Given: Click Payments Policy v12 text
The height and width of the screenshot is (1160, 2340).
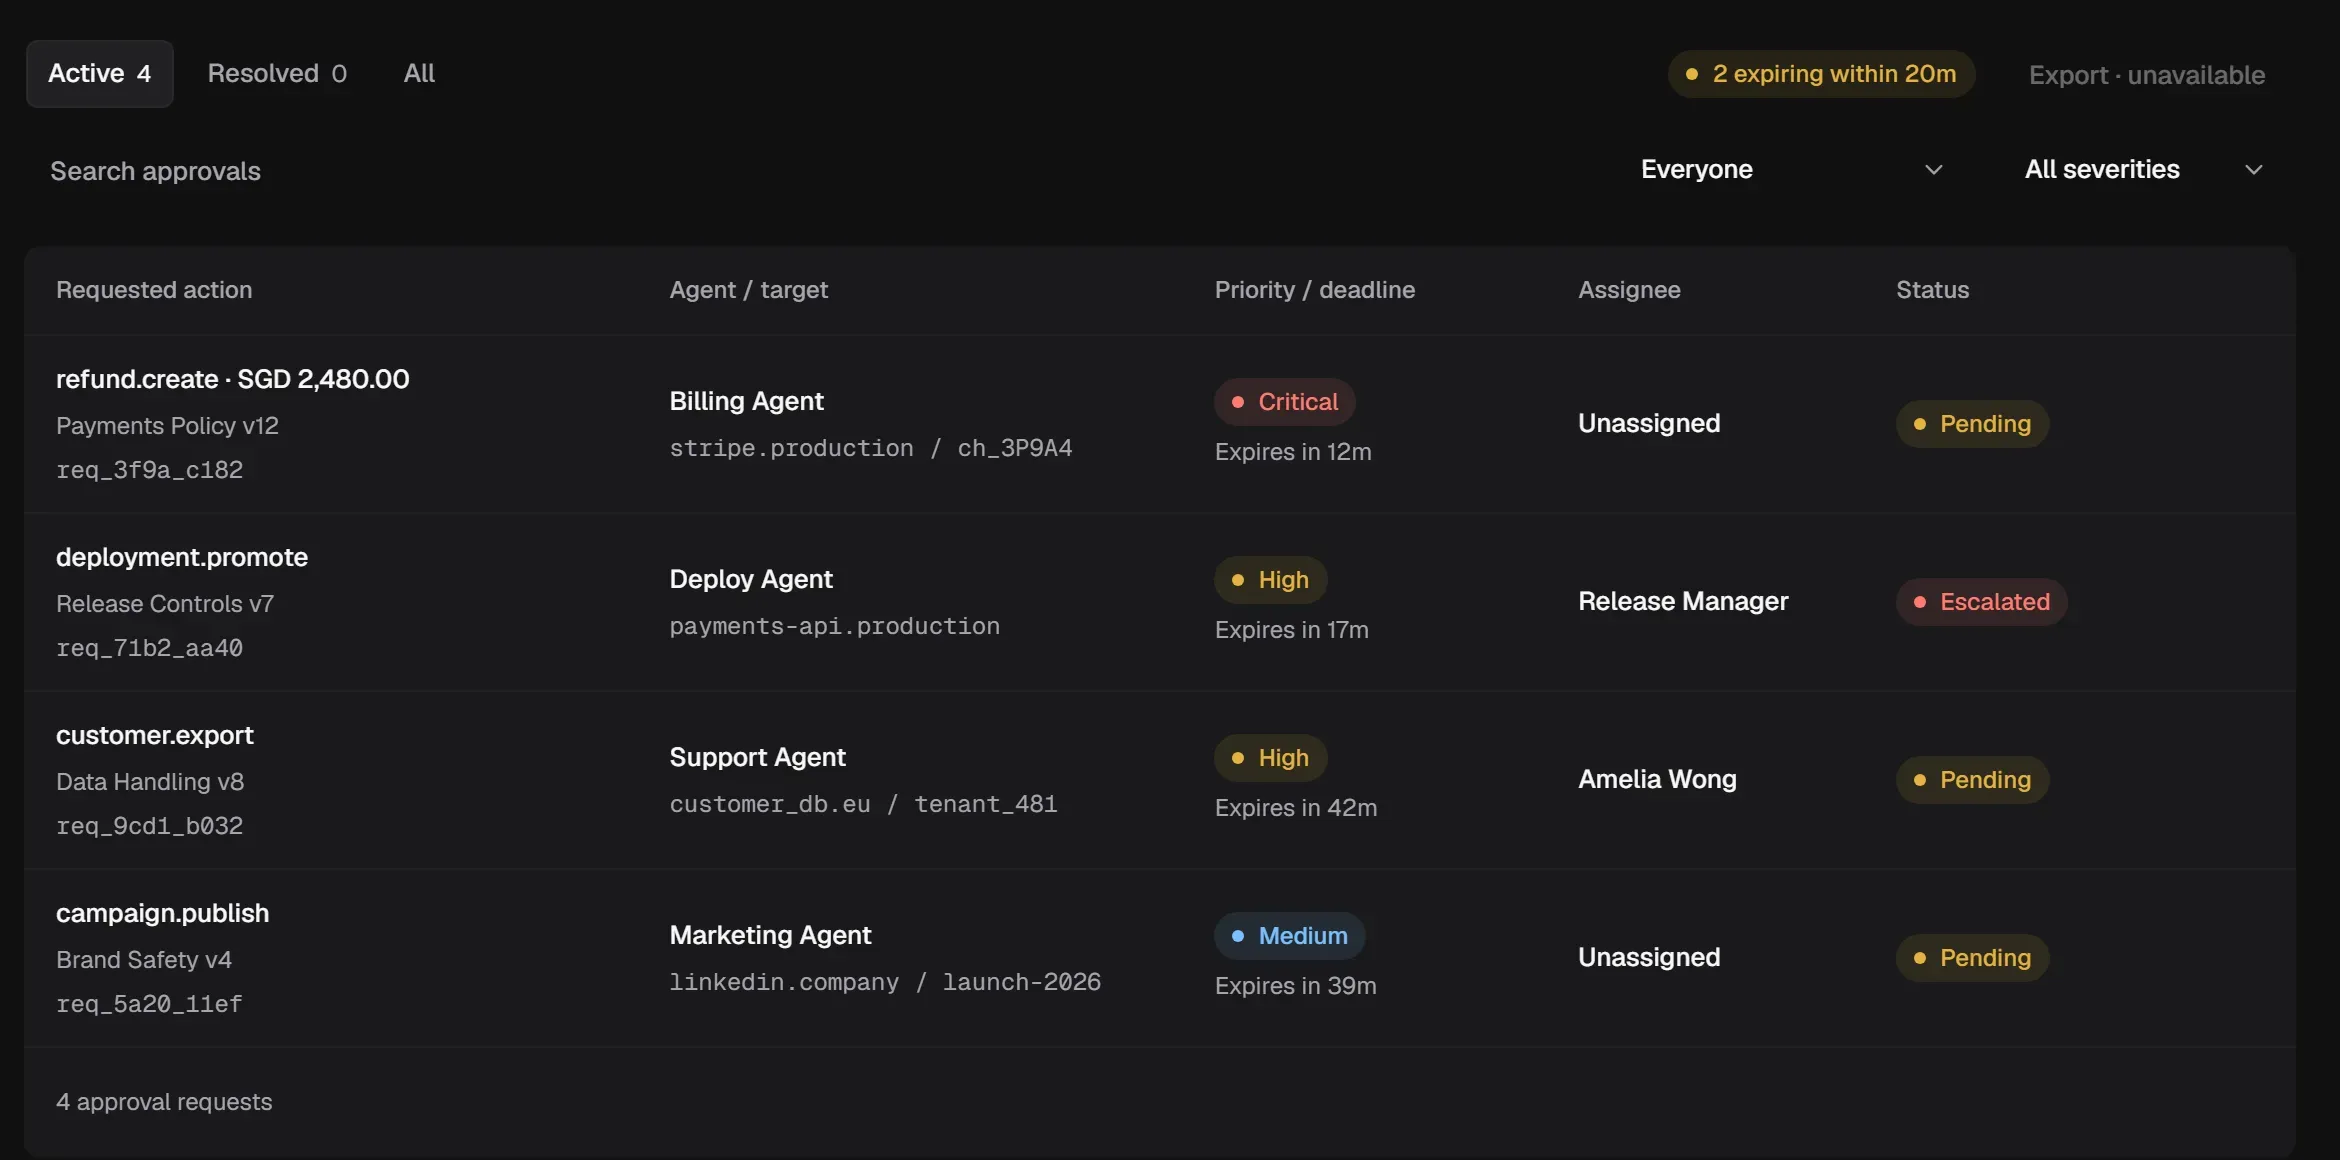Looking at the screenshot, I should point(167,426).
